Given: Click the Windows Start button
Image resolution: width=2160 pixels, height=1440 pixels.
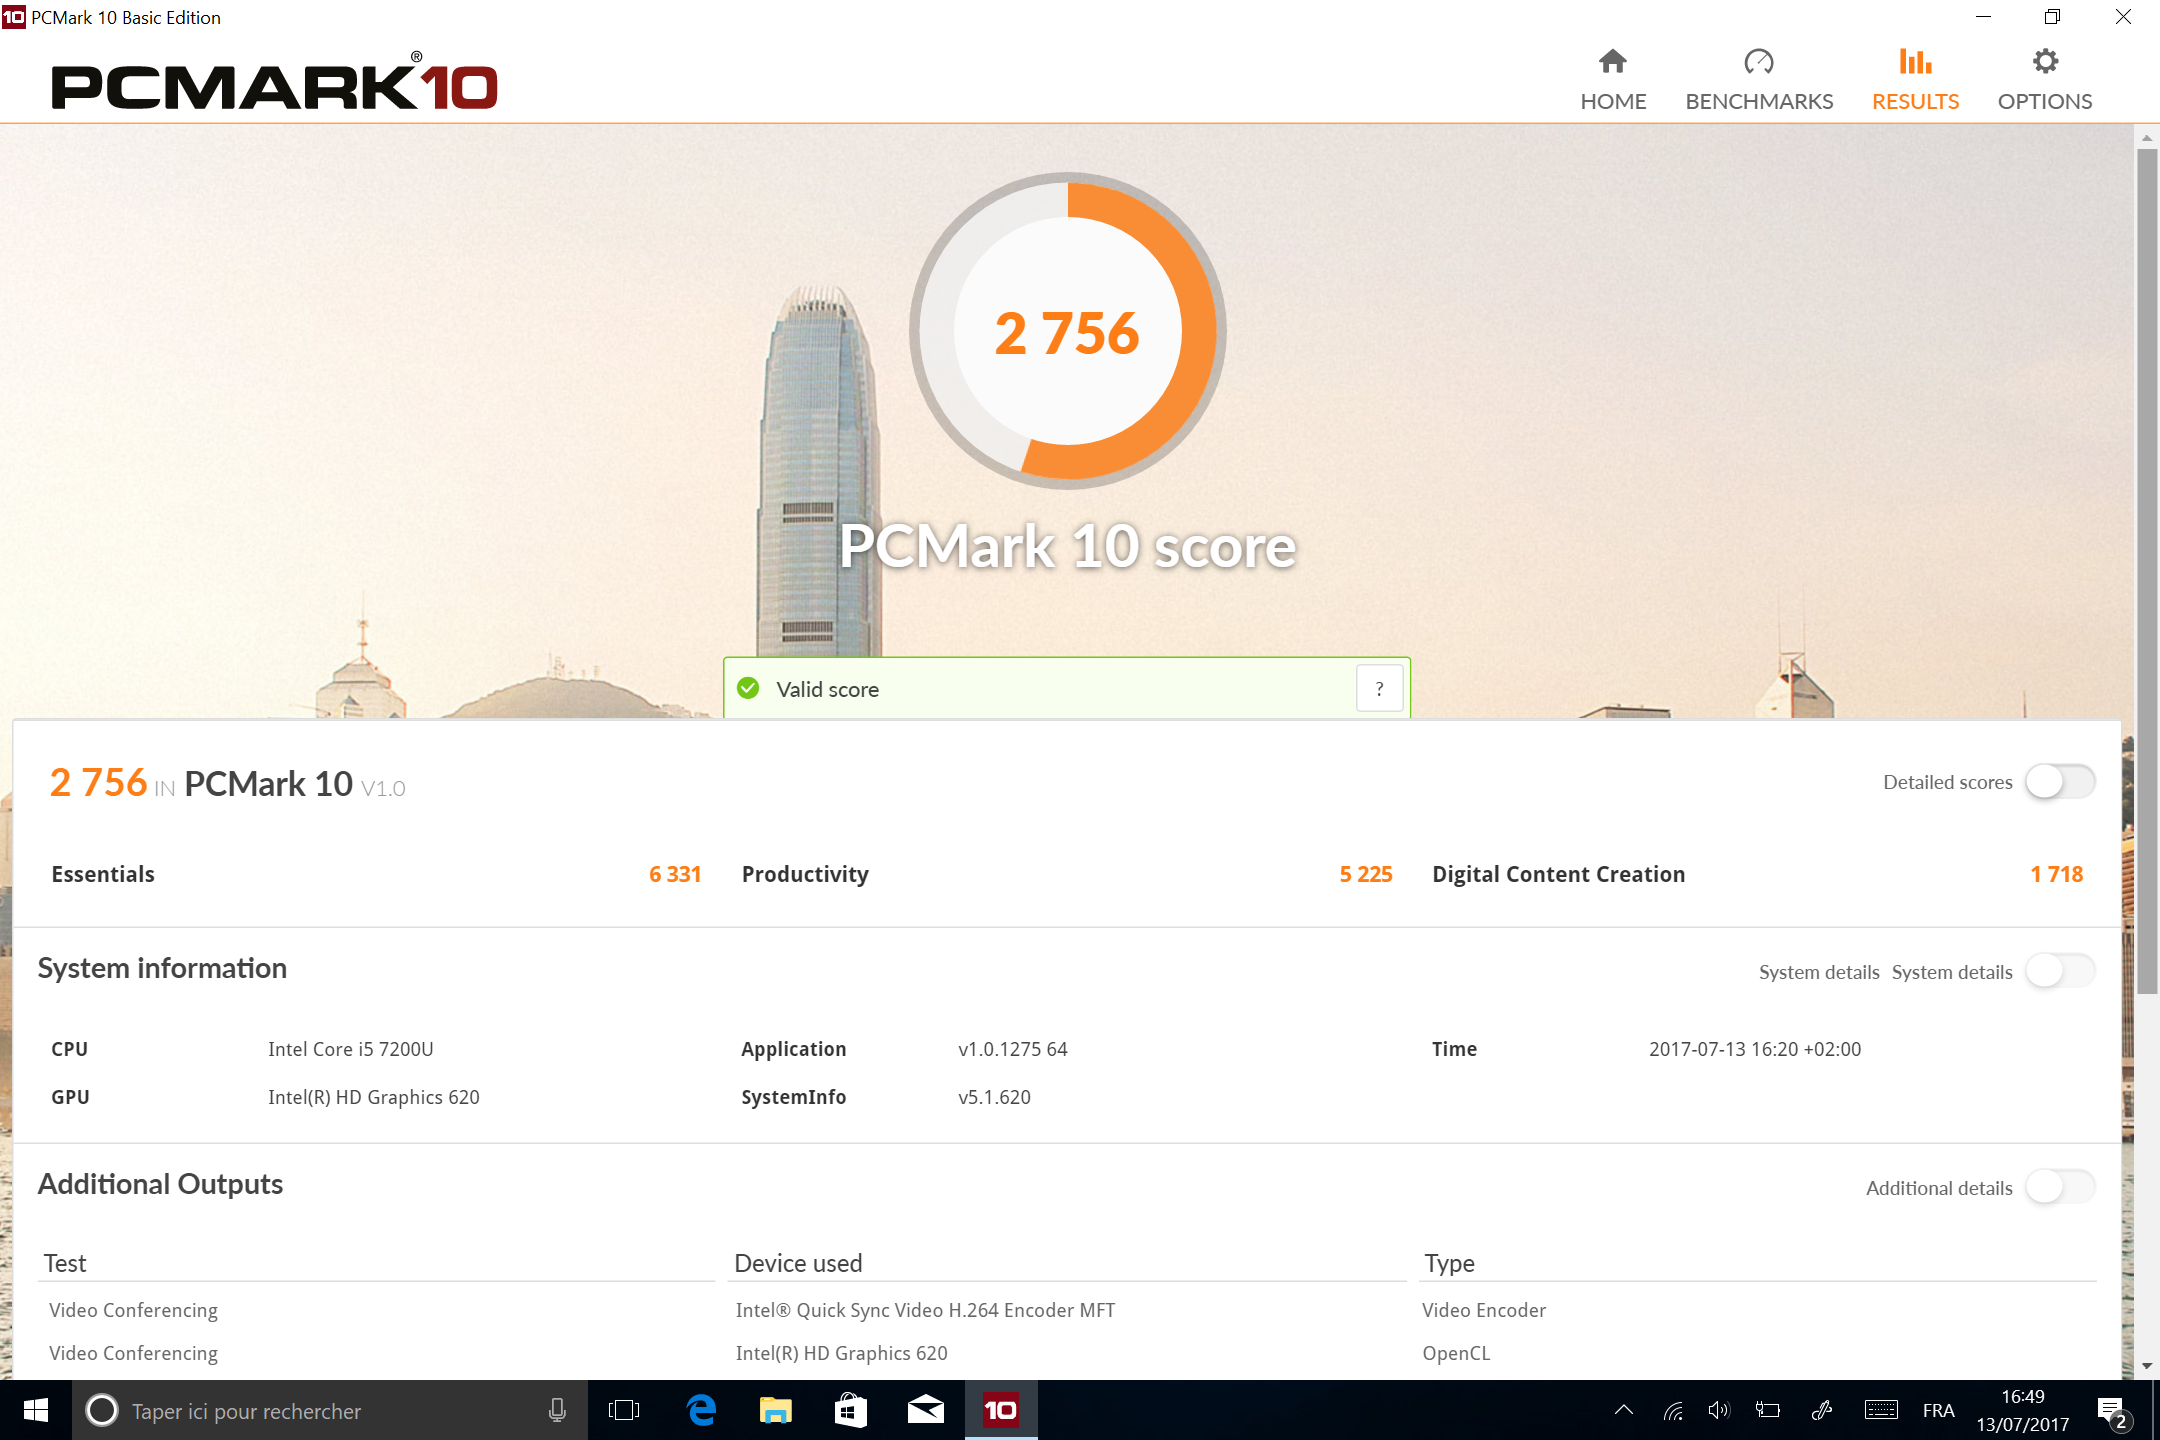Looking at the screenshot, I should coord(36,1410).
